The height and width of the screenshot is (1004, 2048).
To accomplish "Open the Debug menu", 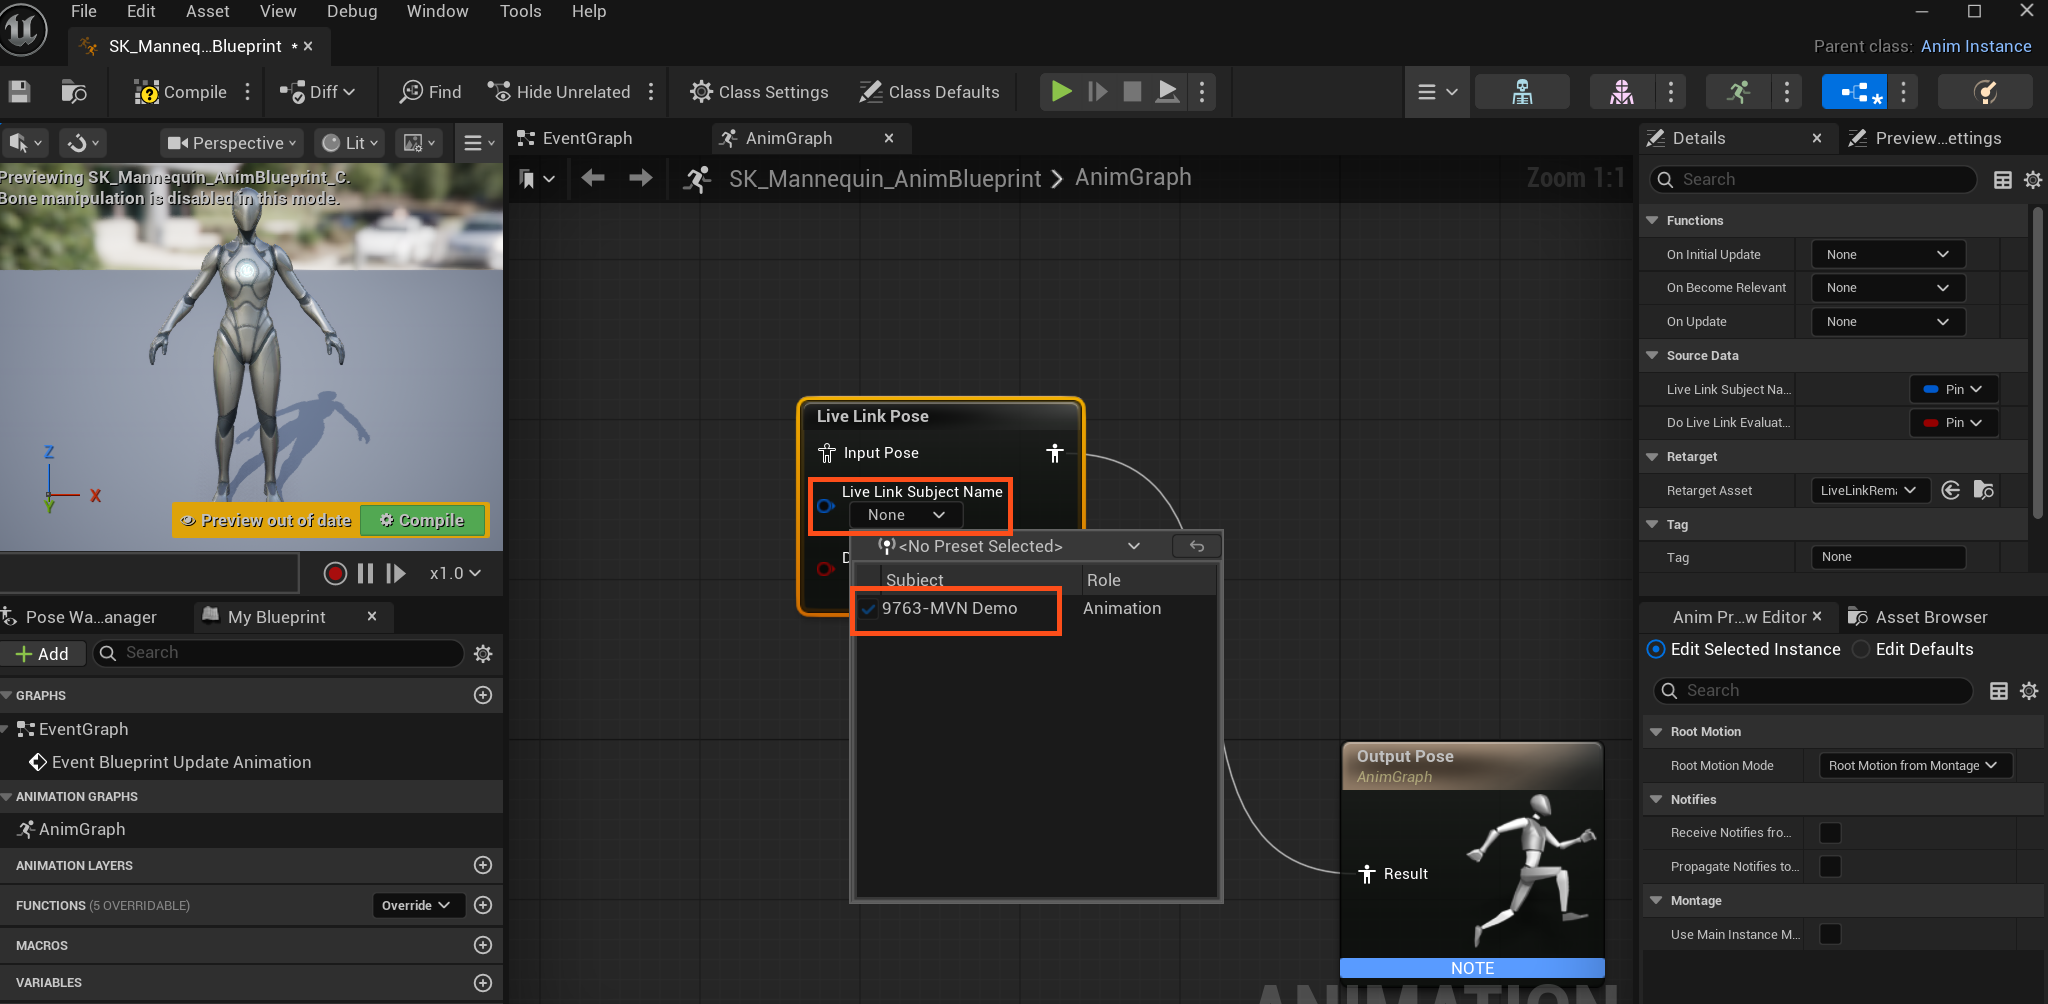I will pyautogui.click(x=352, y=11).
